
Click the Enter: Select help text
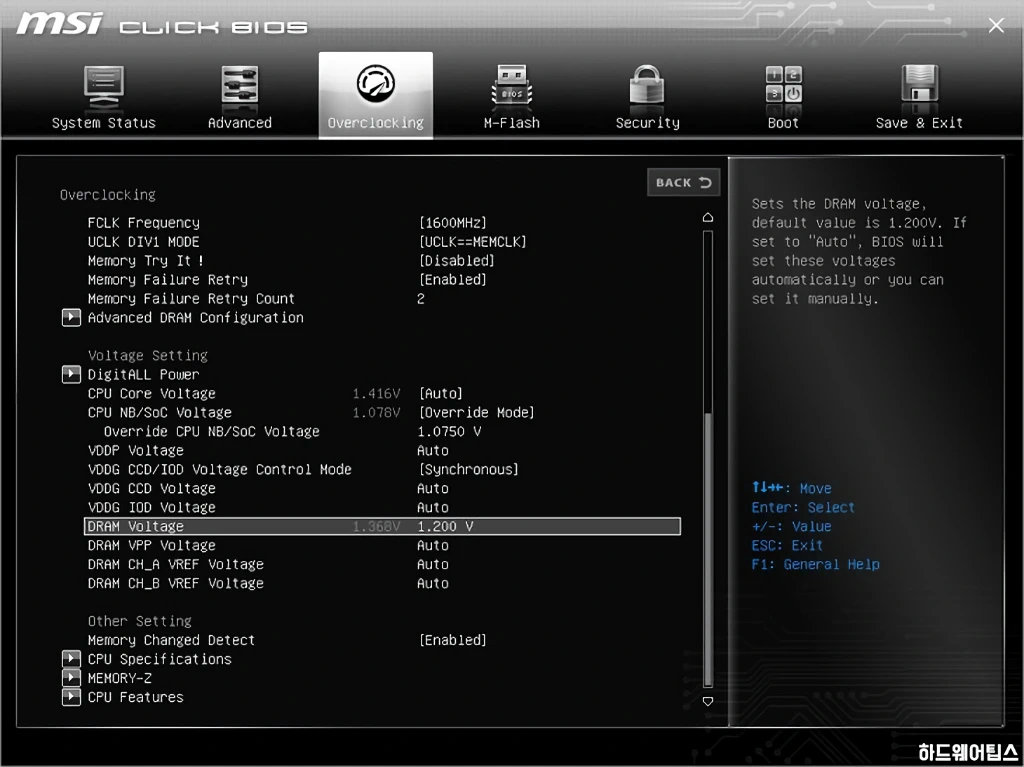[803, 507]
